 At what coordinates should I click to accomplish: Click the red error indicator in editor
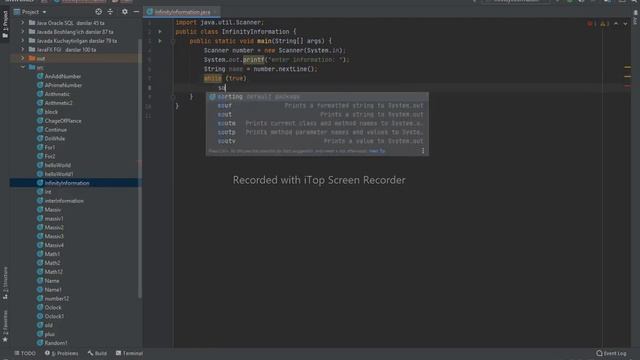591,24
